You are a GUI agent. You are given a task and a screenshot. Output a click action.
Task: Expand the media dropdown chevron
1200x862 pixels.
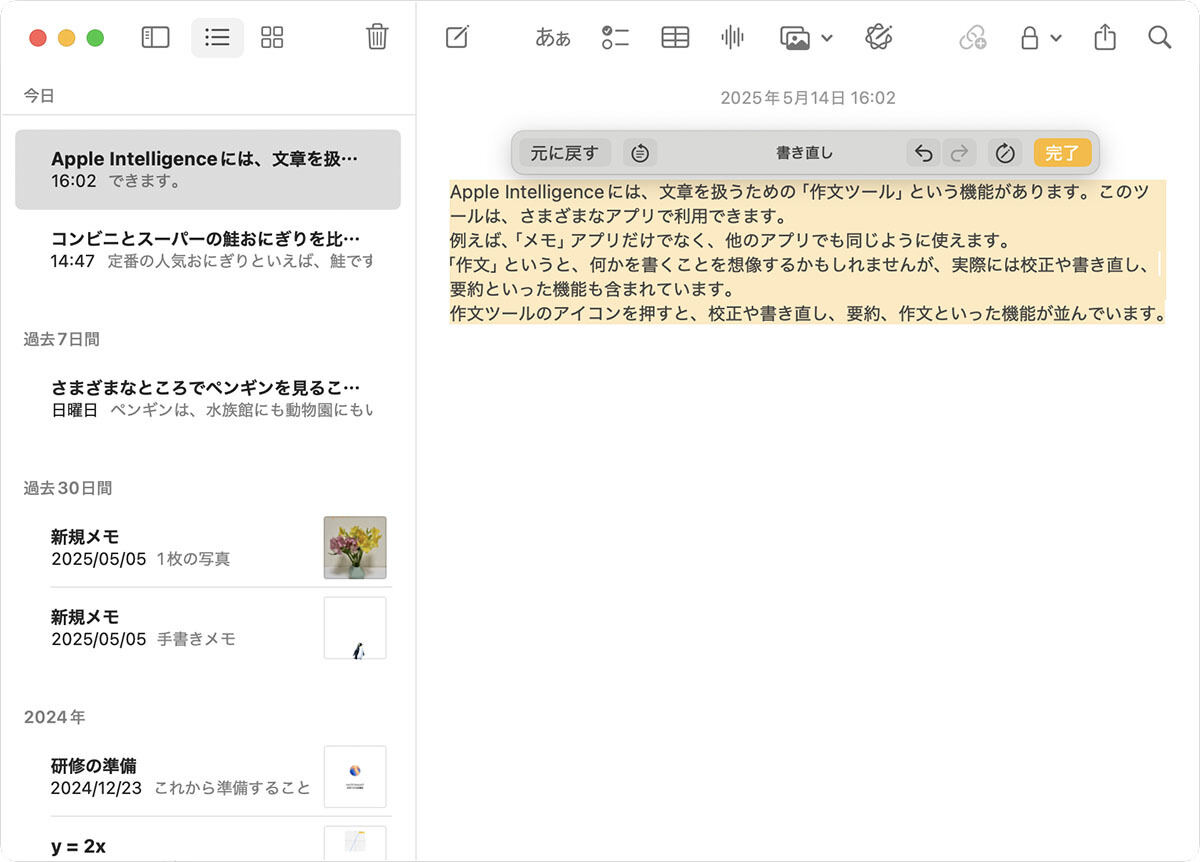click(x=827, y=39)
